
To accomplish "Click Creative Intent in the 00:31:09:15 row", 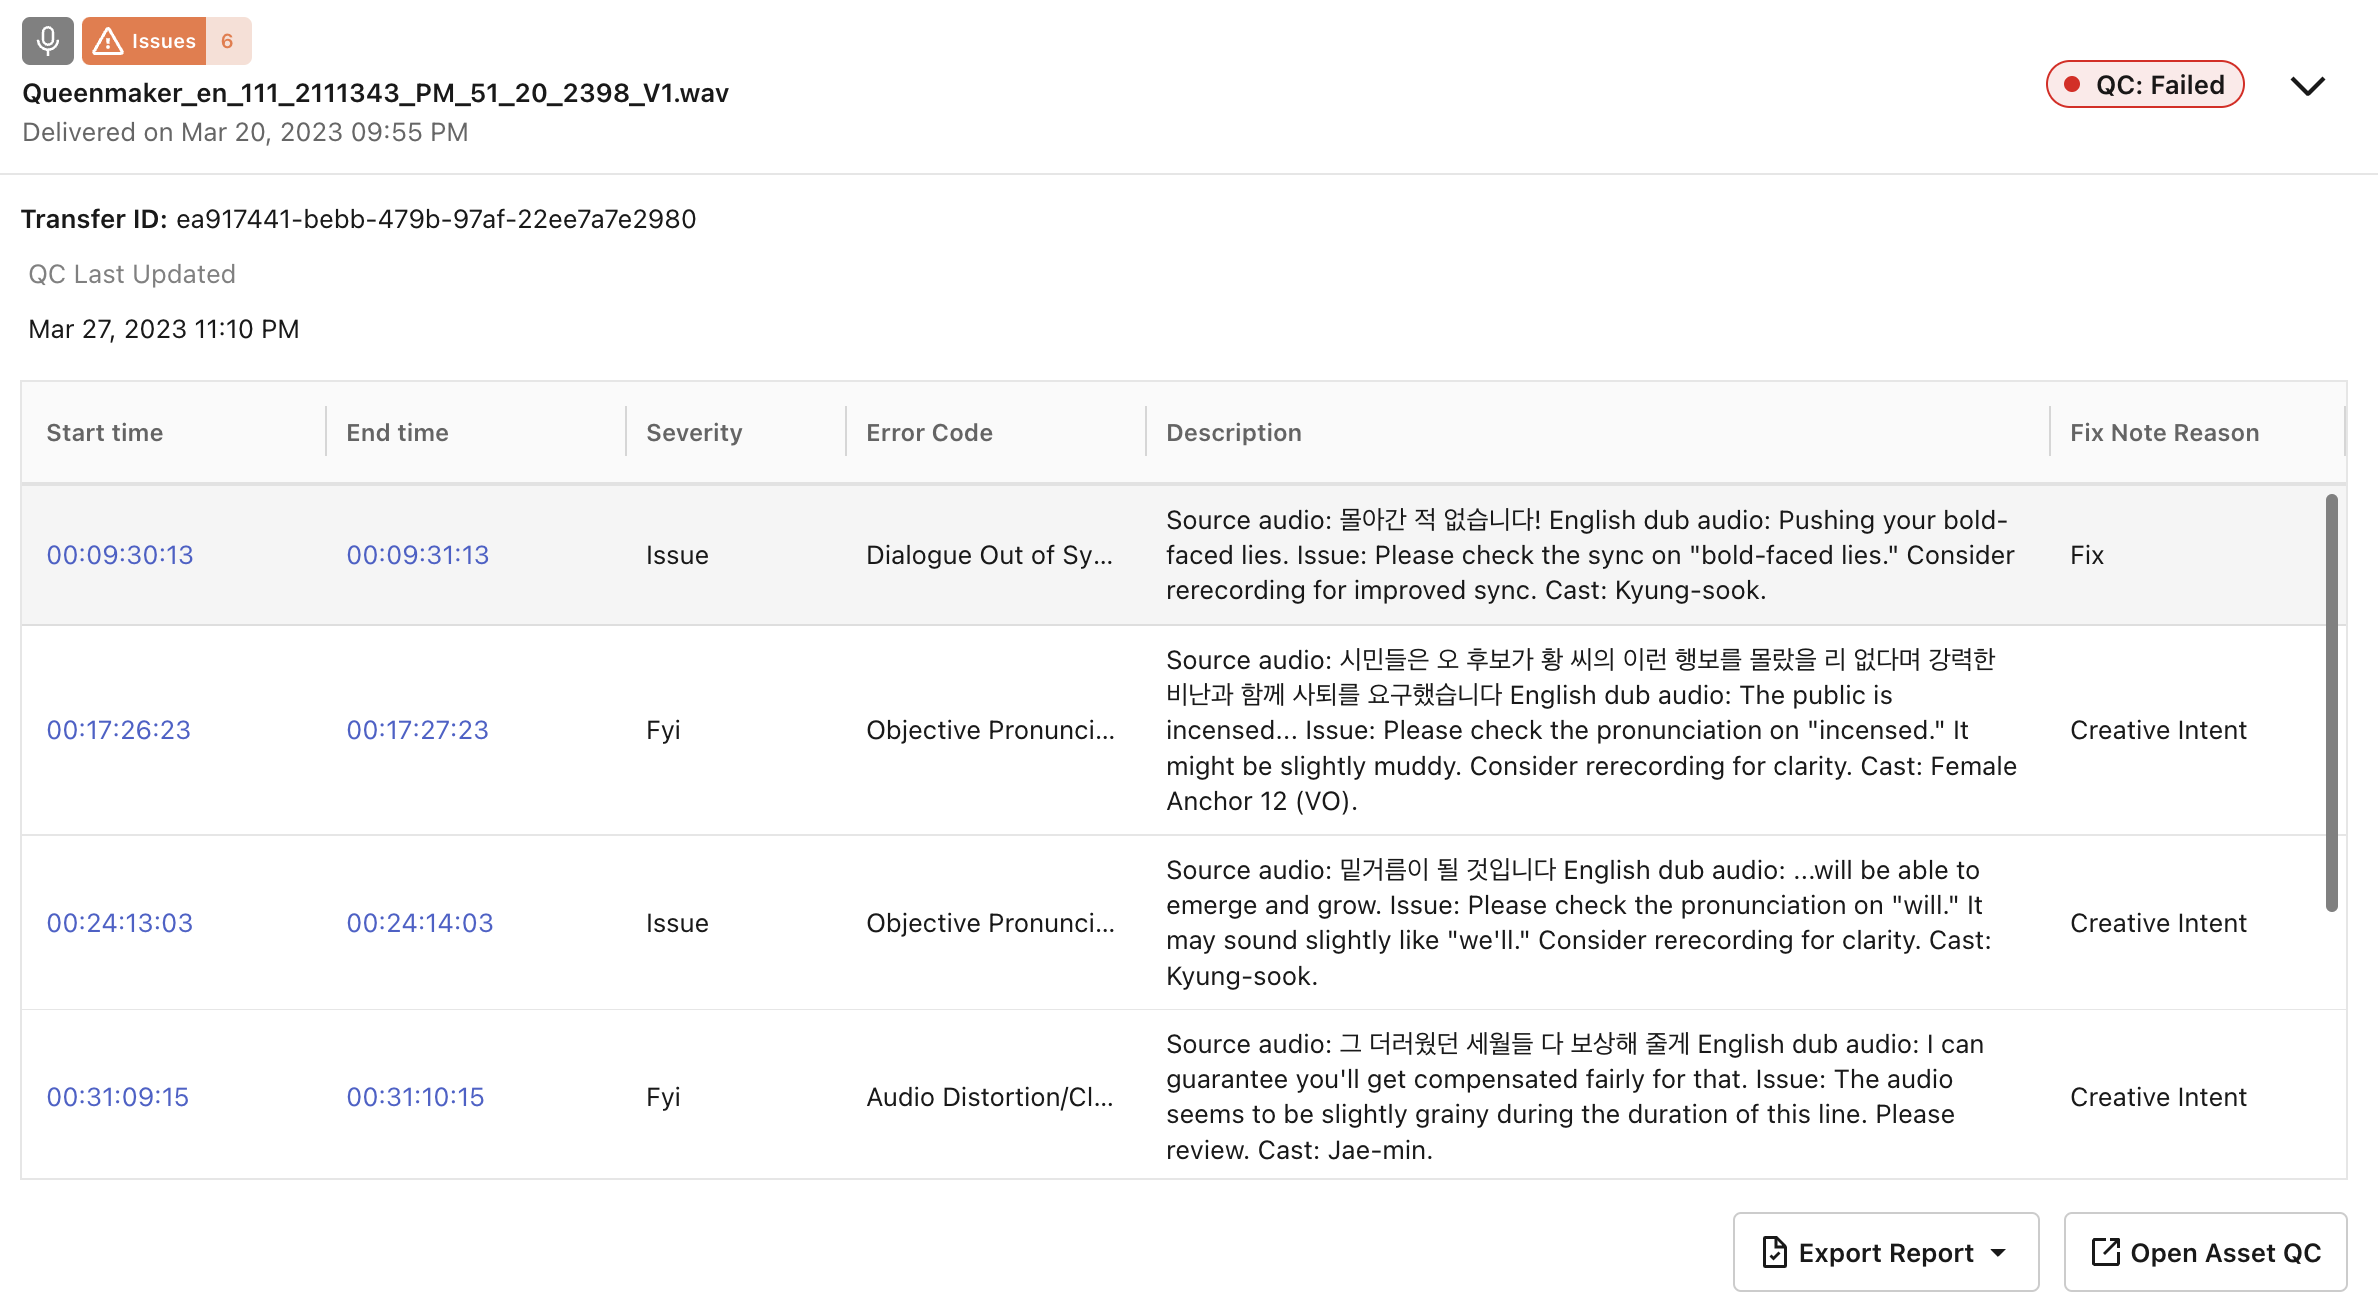I will click(x=2158, y=1097).
